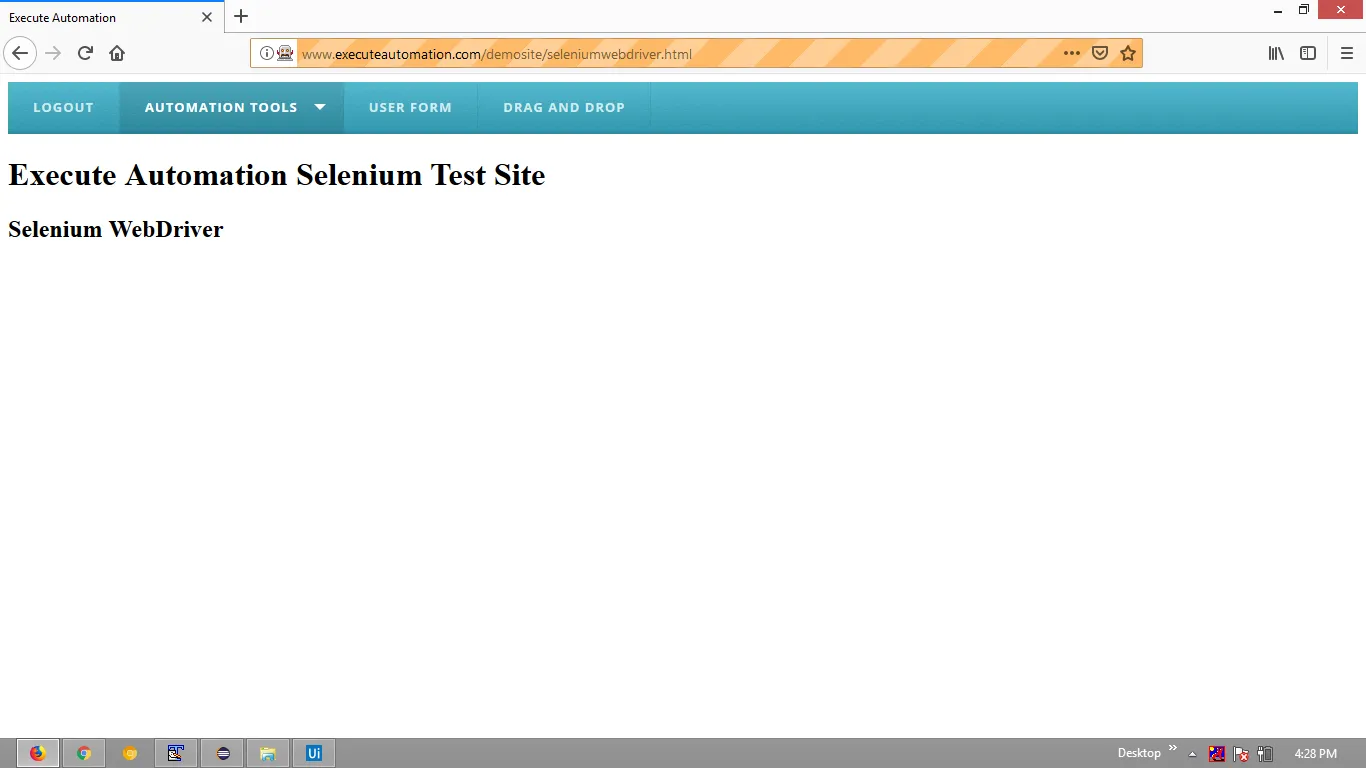
Task: Expand the Automation Tools dropdown arrow
Action: (320, 107)
